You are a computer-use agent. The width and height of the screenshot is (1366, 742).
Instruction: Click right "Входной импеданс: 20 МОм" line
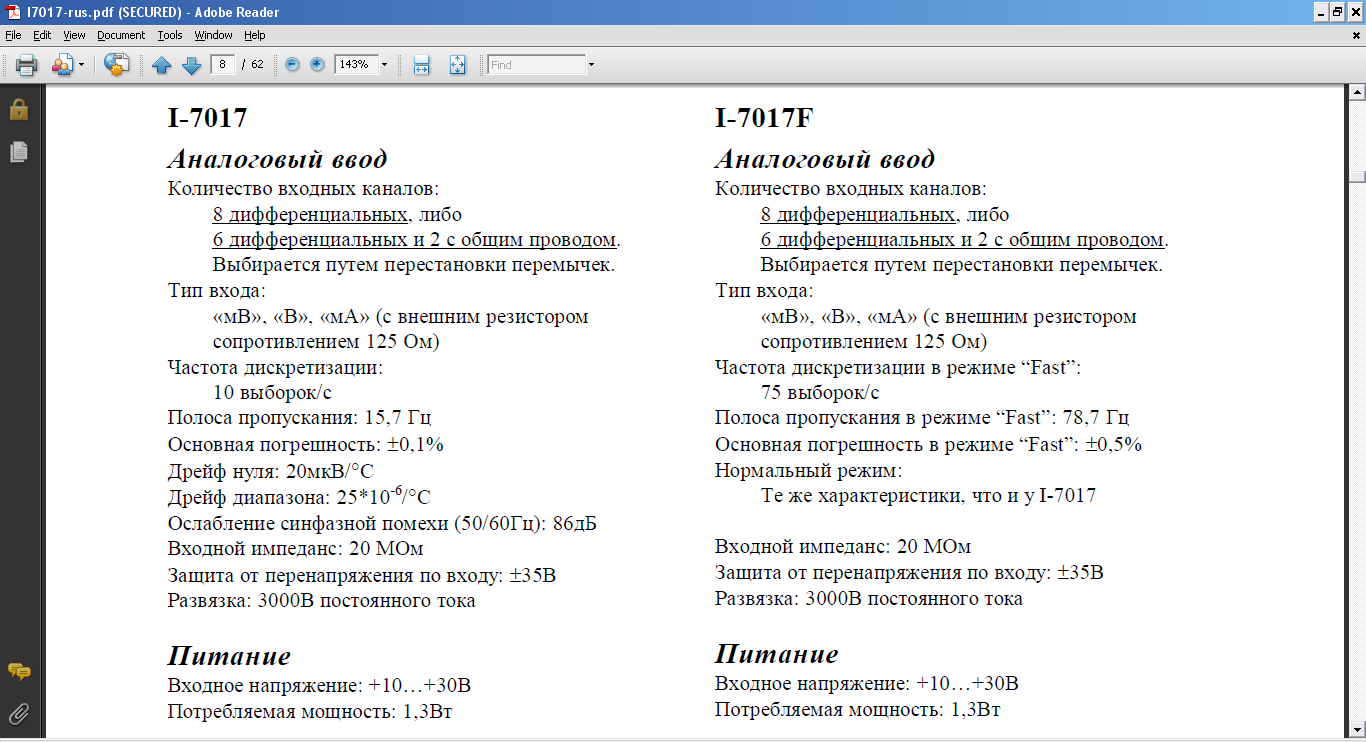pos(843,547)
